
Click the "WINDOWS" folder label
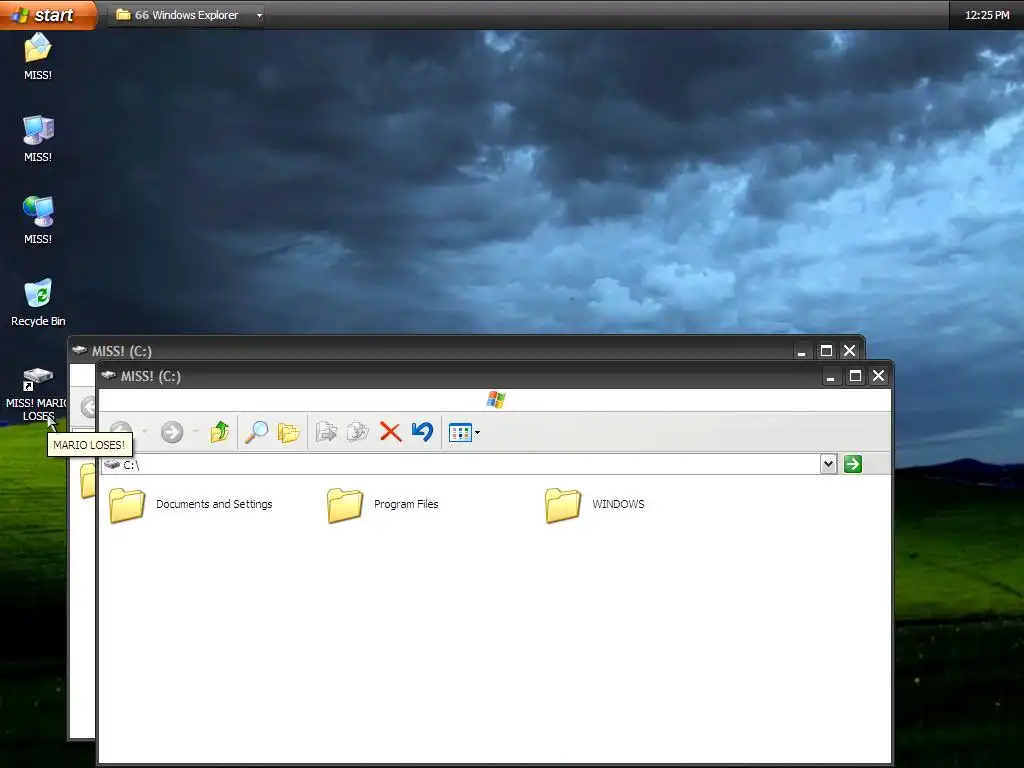[x=618, y=504]
